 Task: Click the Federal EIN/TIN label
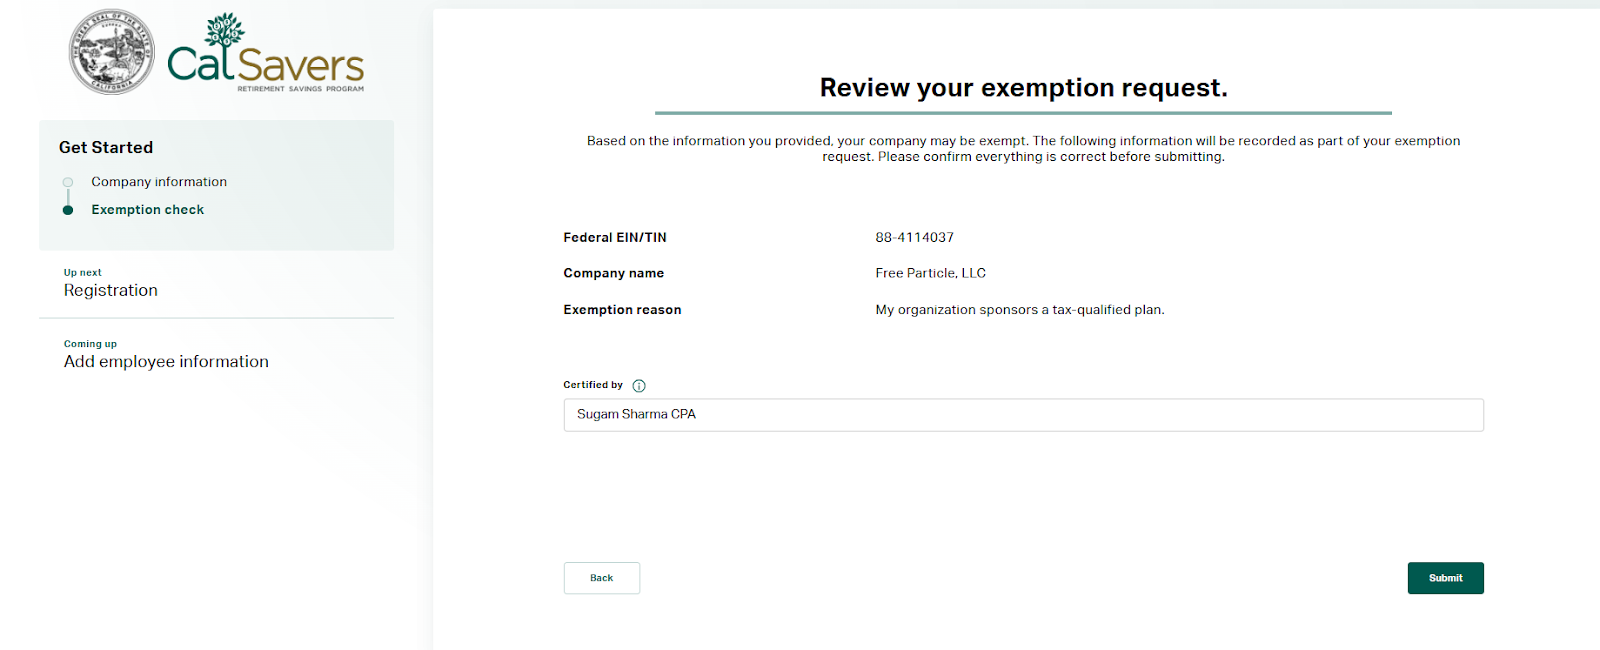tap(614, 238)
